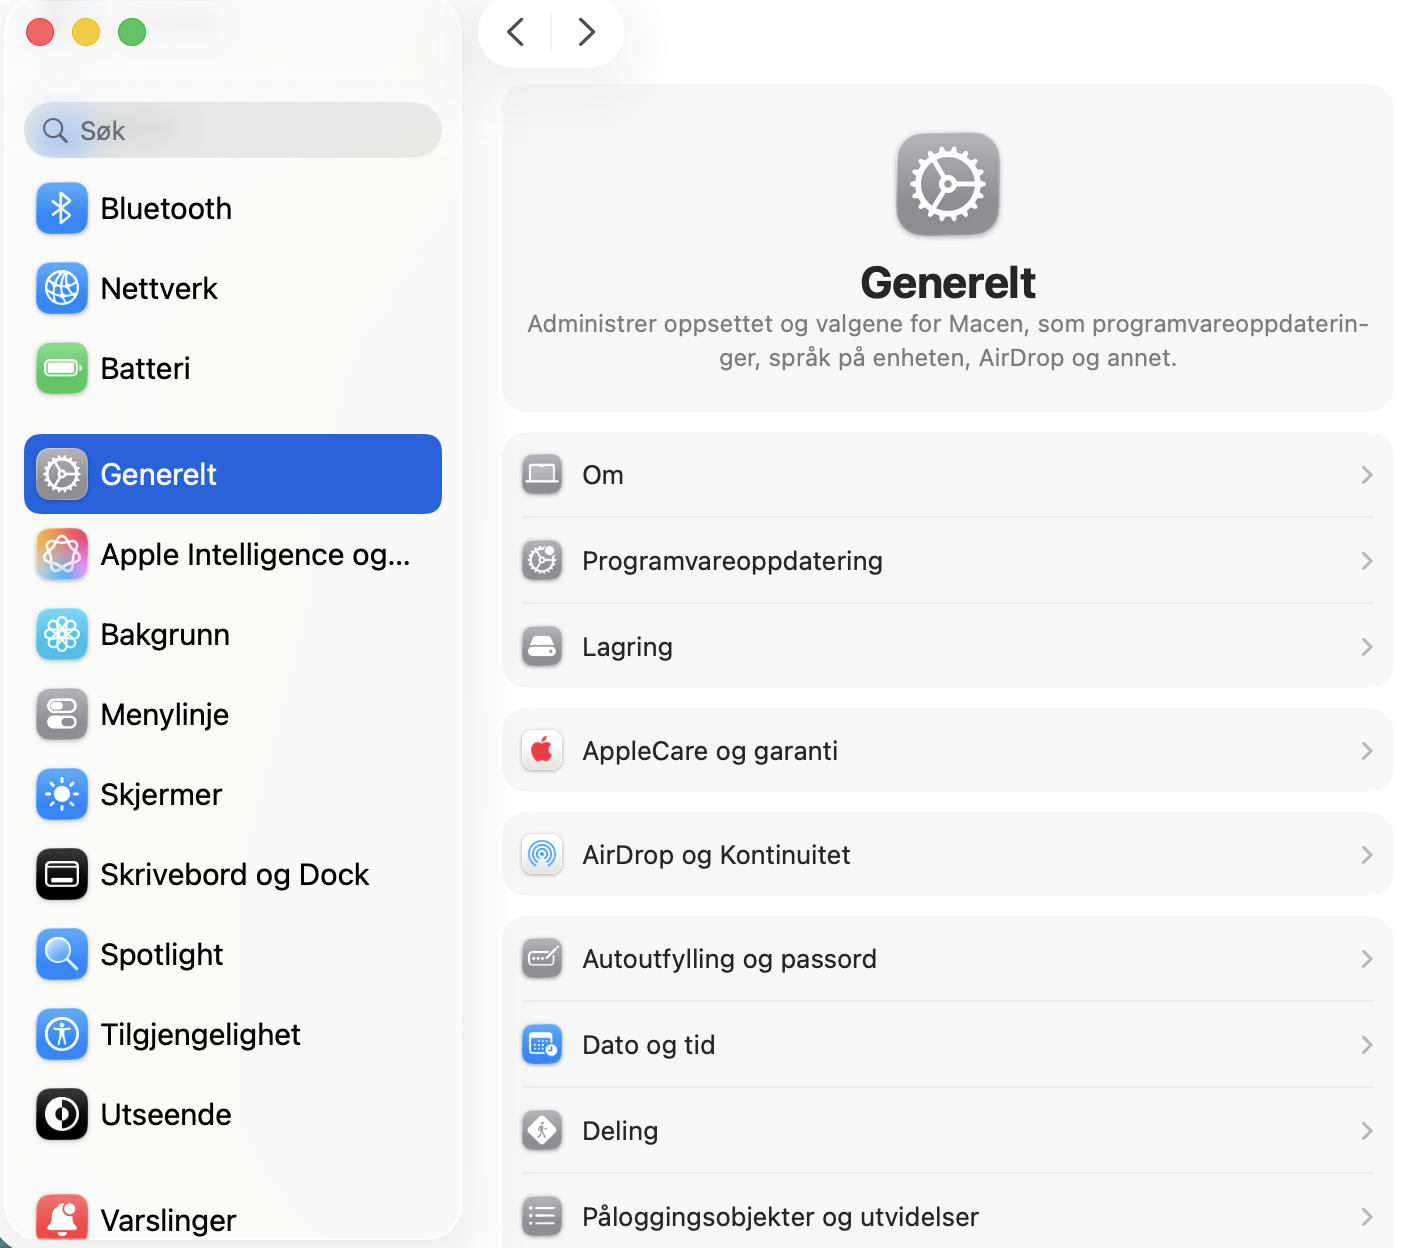Select Spotlight label in sidebar
The width and height of the screenshot is (1406, 1248).
(x=162, y=955)
